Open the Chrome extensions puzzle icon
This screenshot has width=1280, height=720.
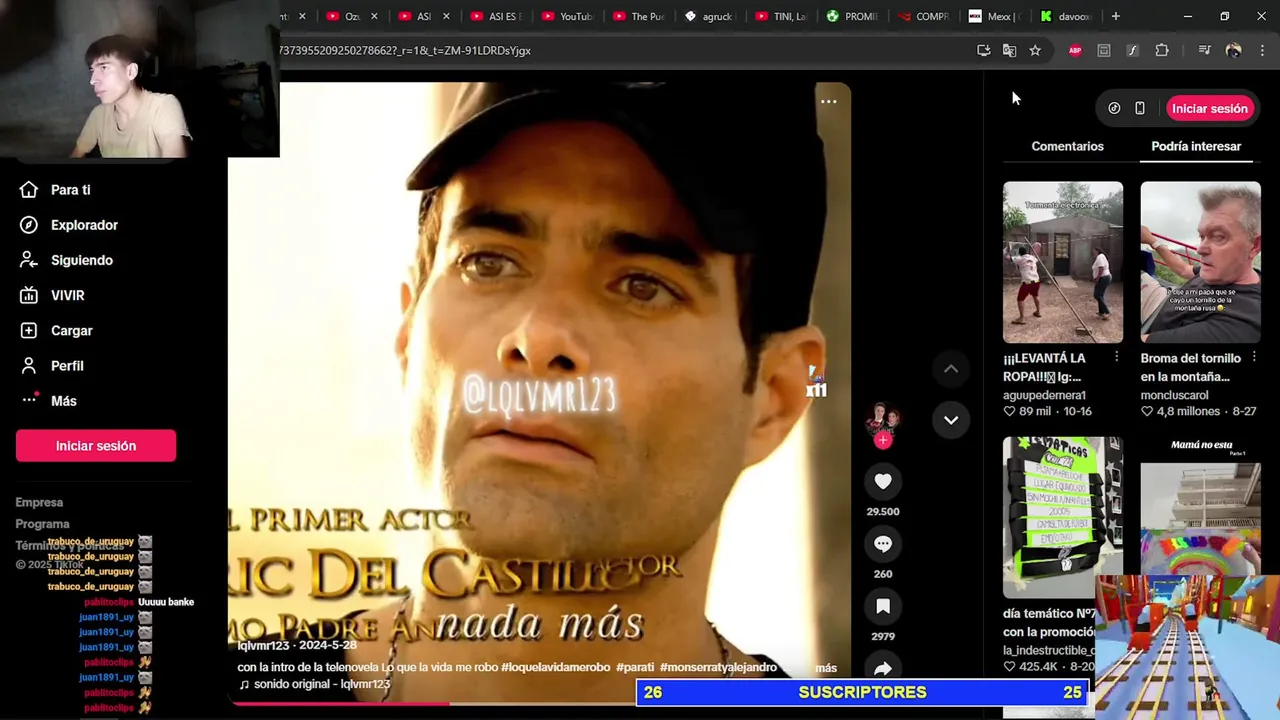[x=1162, y=50]
